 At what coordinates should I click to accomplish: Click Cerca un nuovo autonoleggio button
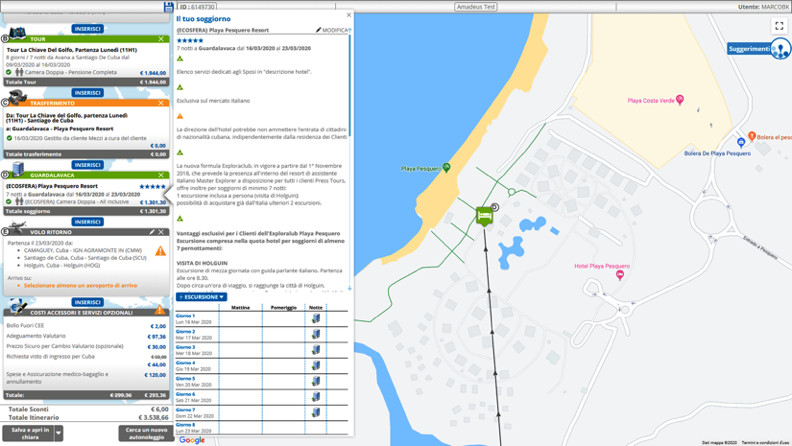pos(146,433)
